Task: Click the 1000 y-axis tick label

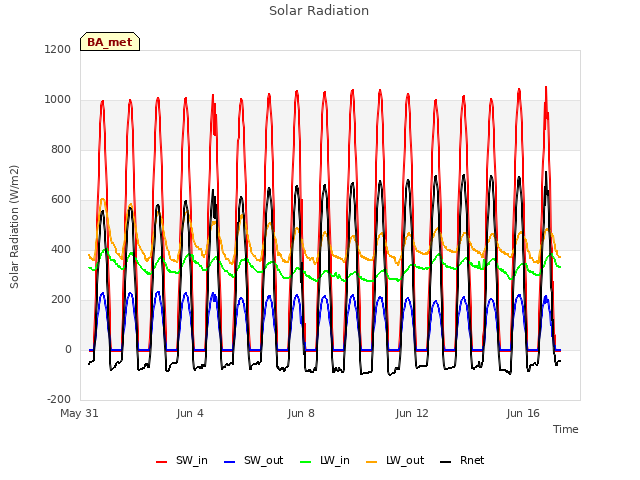Action: 58,100
